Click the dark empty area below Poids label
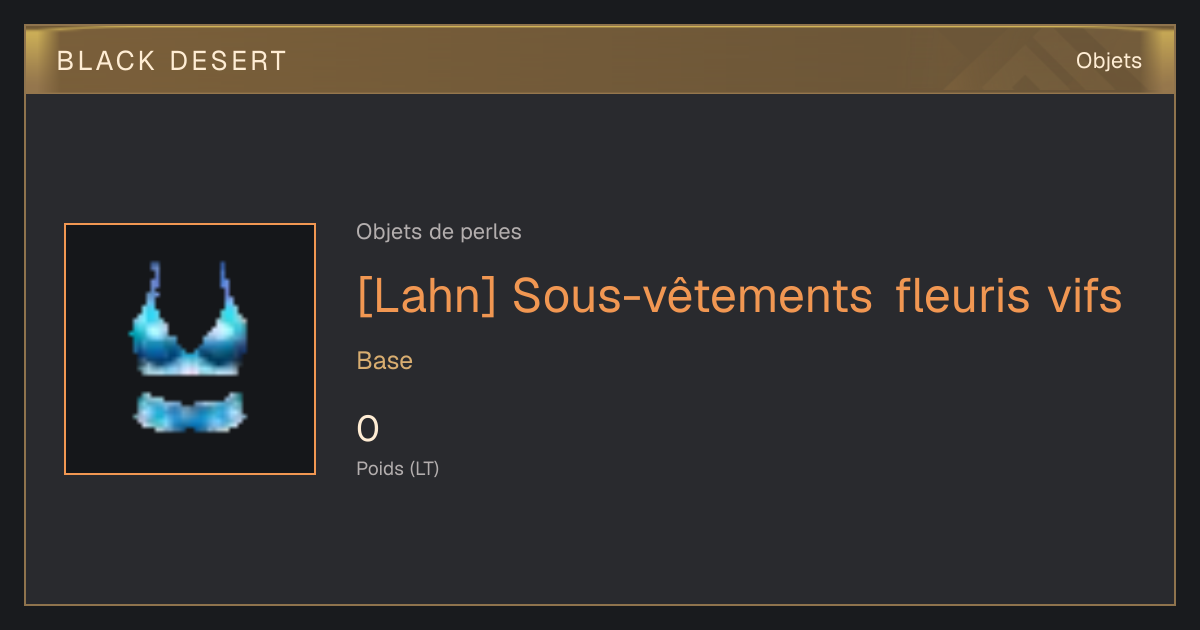Screen dimensions: 1200x630 pos(600,540)
